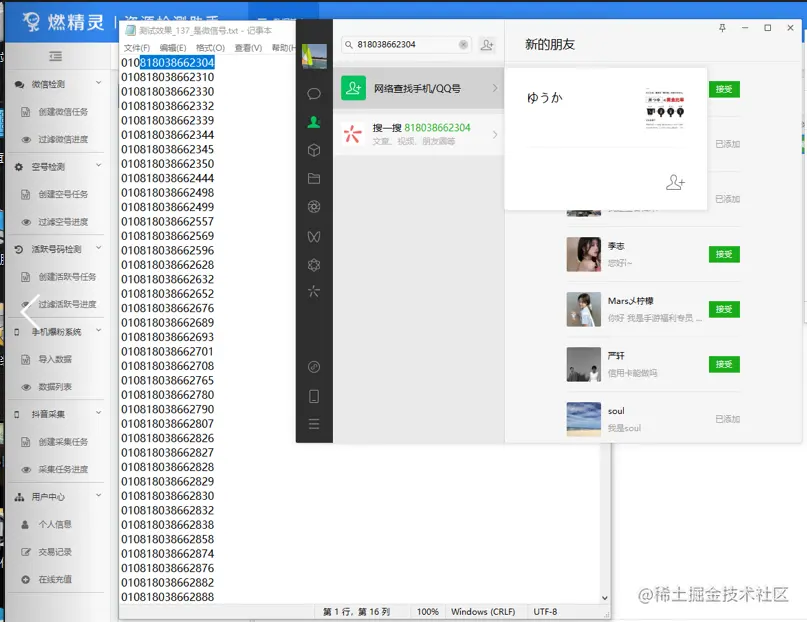Open WeChat Search star icon in sidebar
The width and height of the screenshot is (807, 622).
click(x=314, y=292)
